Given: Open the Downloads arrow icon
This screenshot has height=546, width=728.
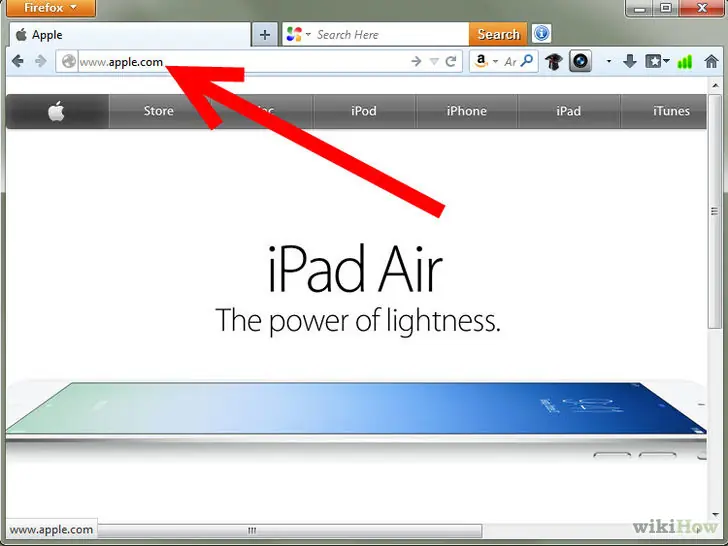Looking at the screenshot, I should [x=630, y=61].
